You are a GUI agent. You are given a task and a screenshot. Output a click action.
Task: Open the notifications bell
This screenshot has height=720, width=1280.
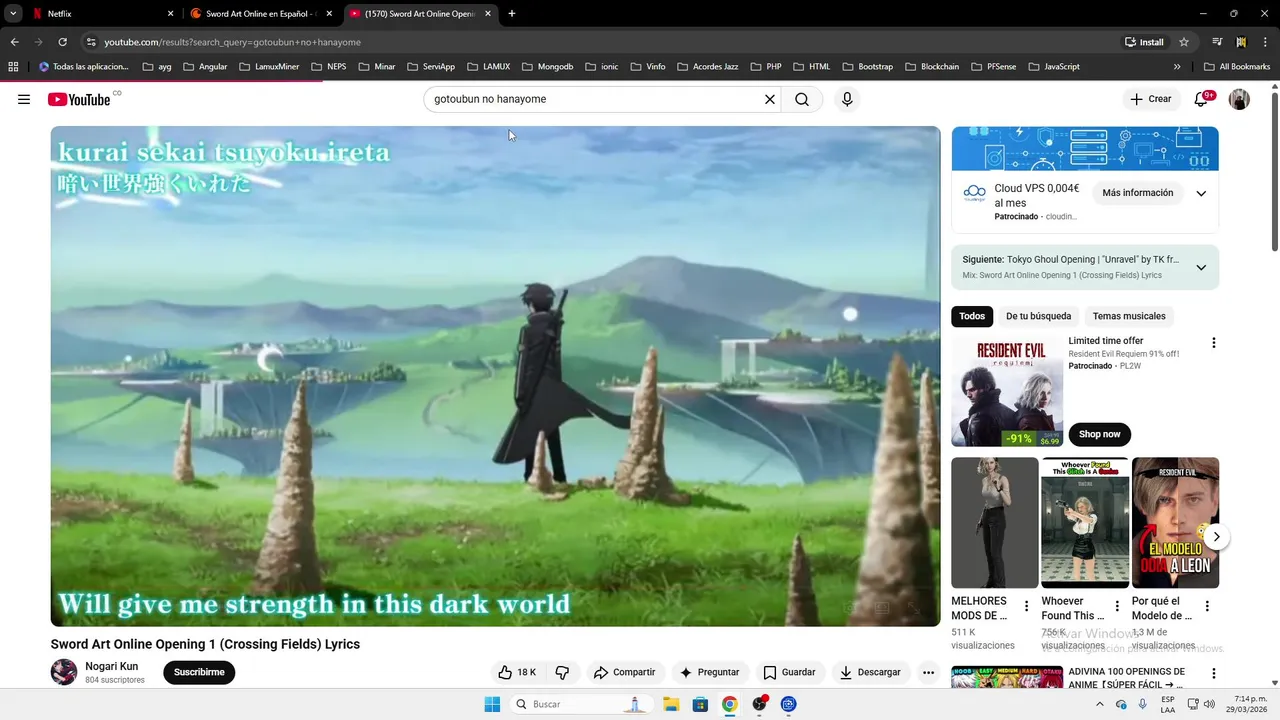click(1201, 99)
